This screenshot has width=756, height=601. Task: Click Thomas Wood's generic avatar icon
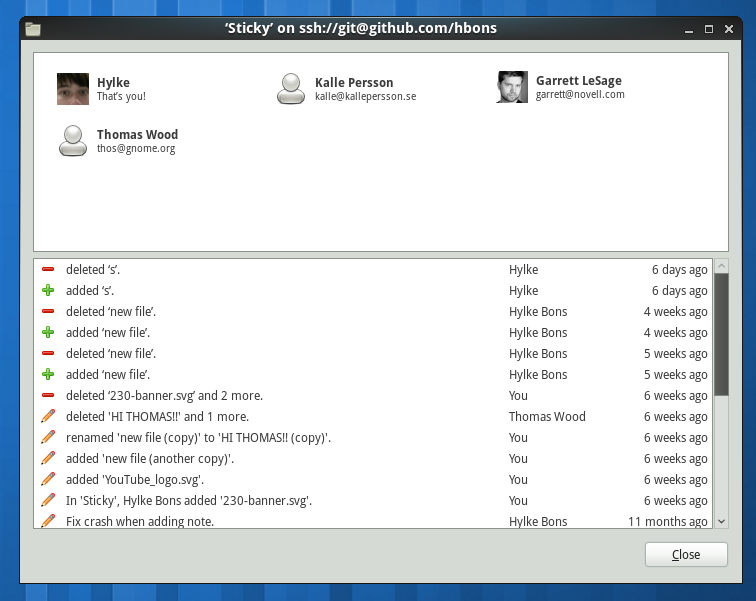(73, 141)
